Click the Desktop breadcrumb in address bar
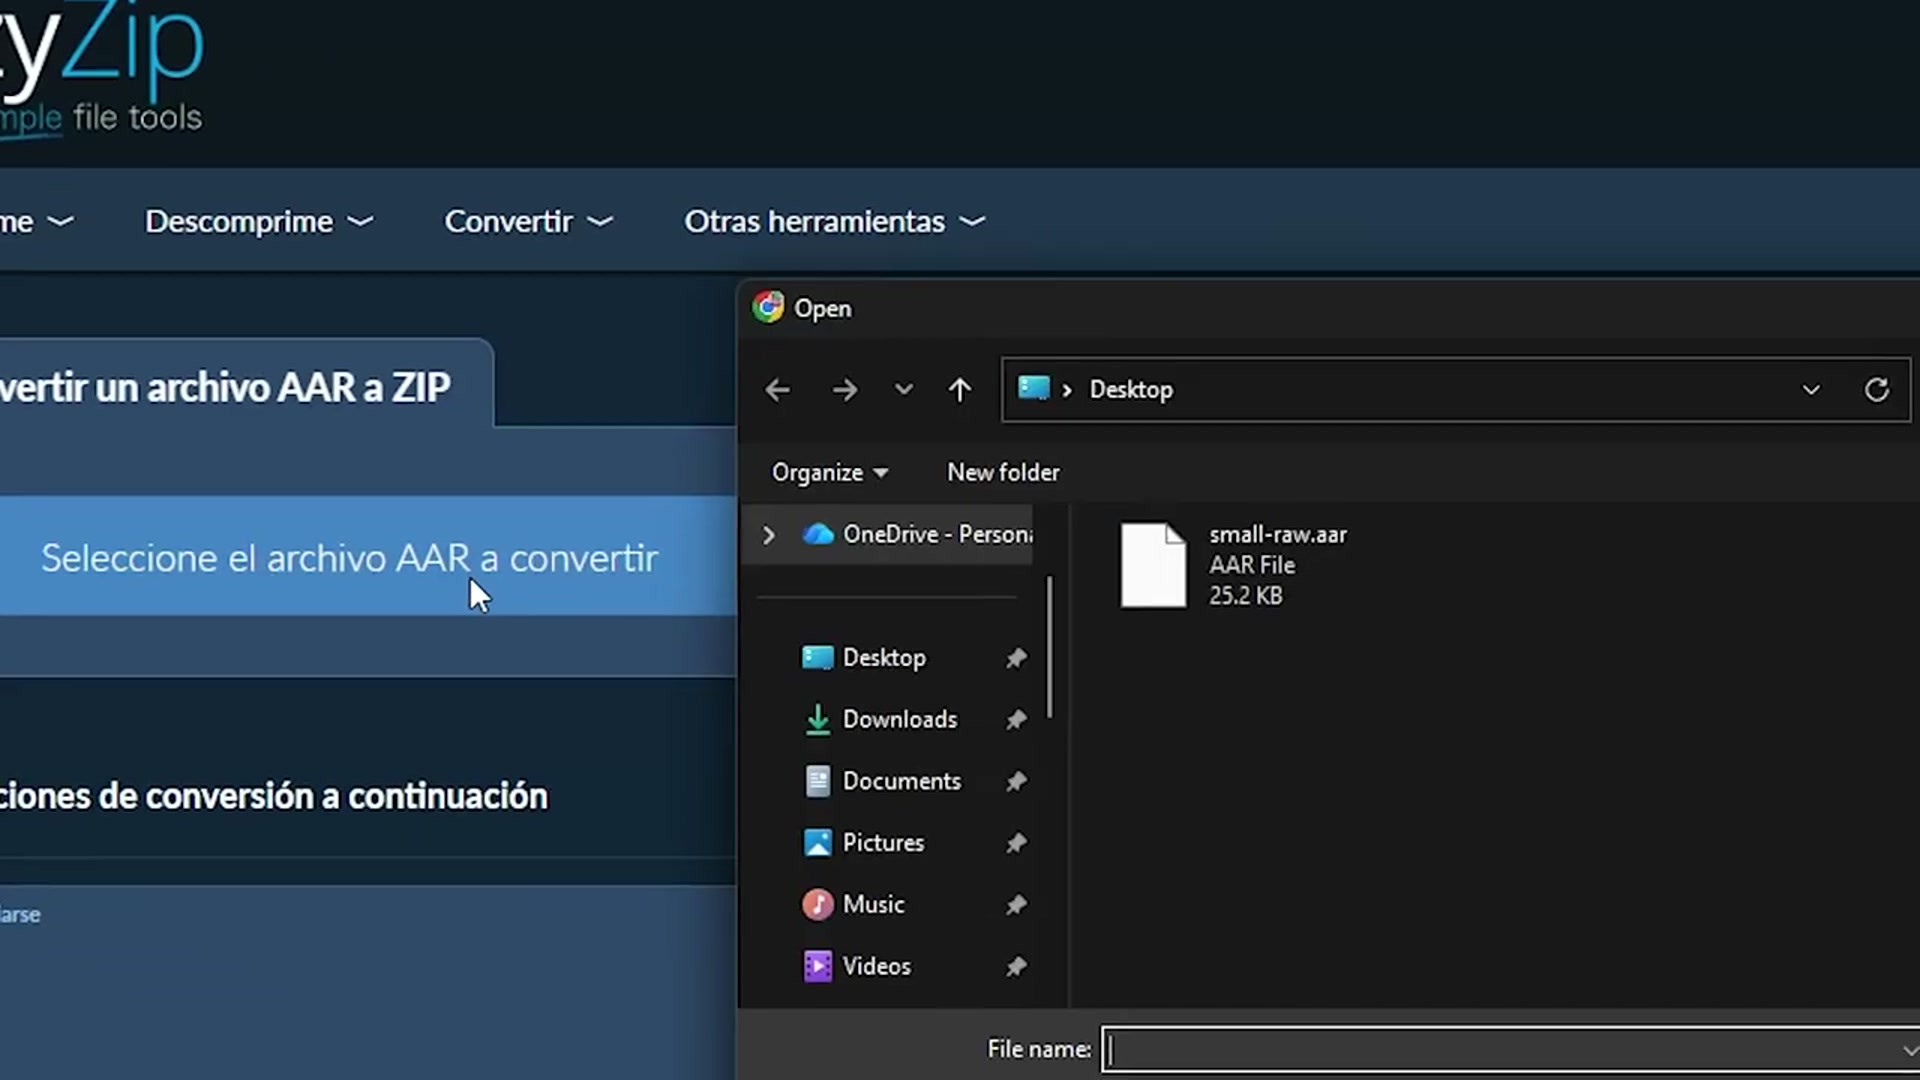This screenshot has width=1920, height=1080. point(1131,389)
